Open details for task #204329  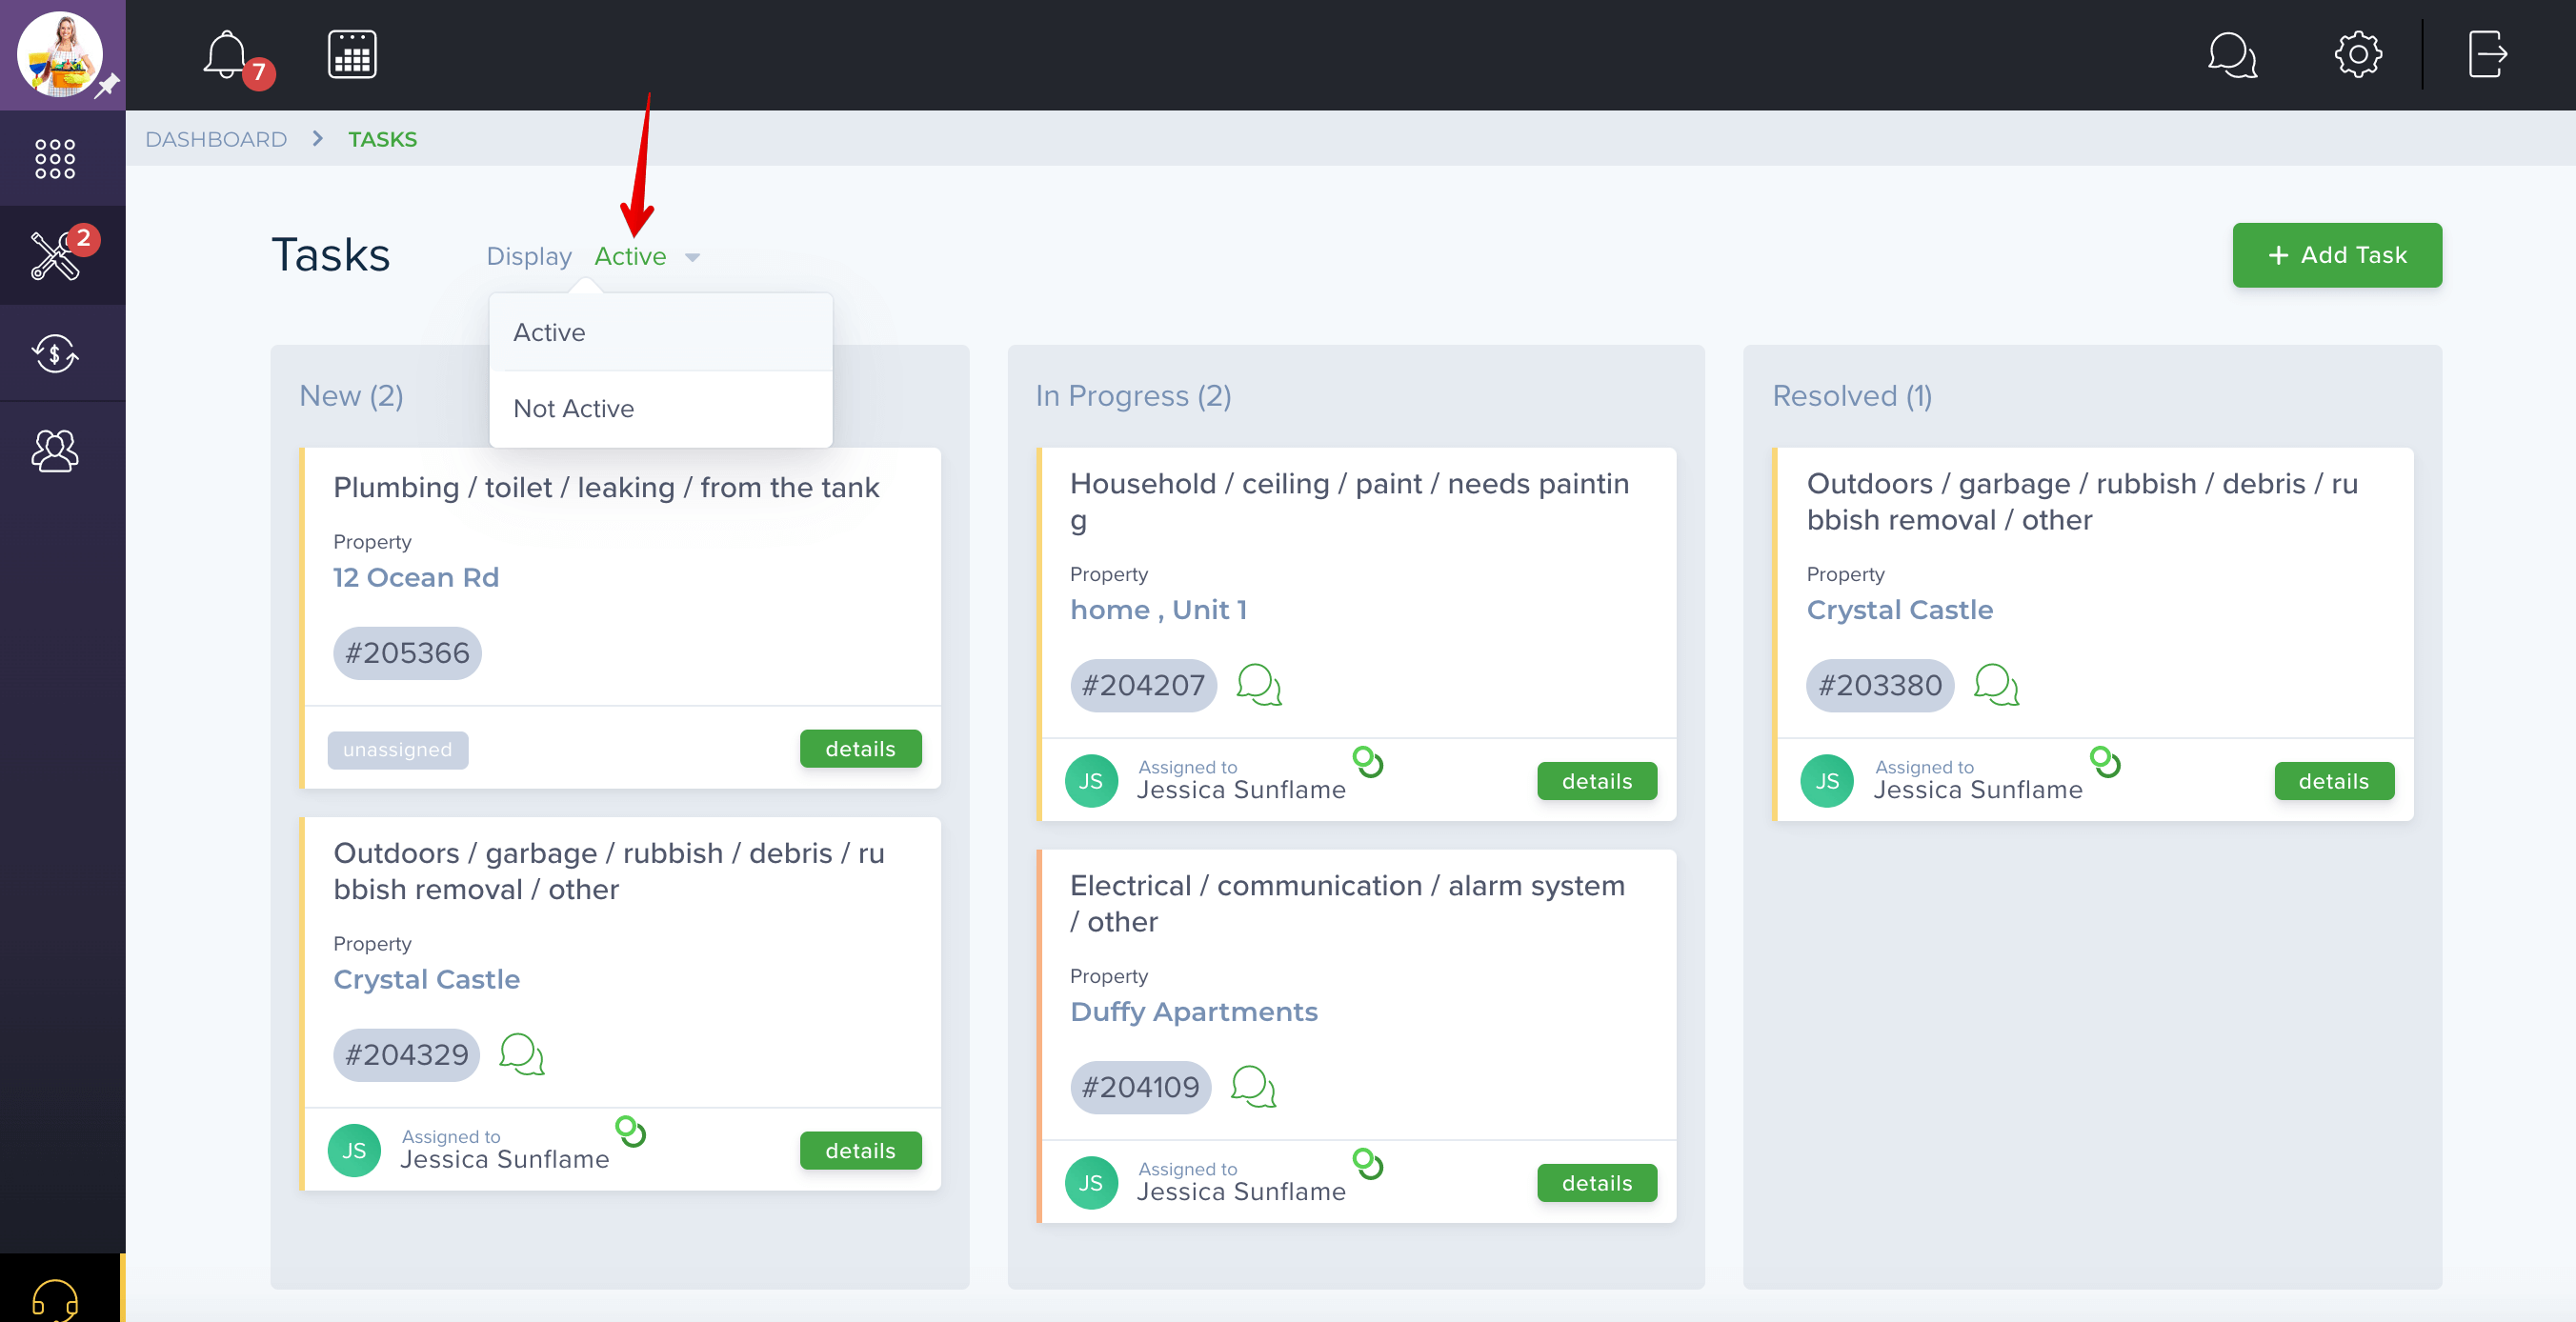click(860, 1151)
